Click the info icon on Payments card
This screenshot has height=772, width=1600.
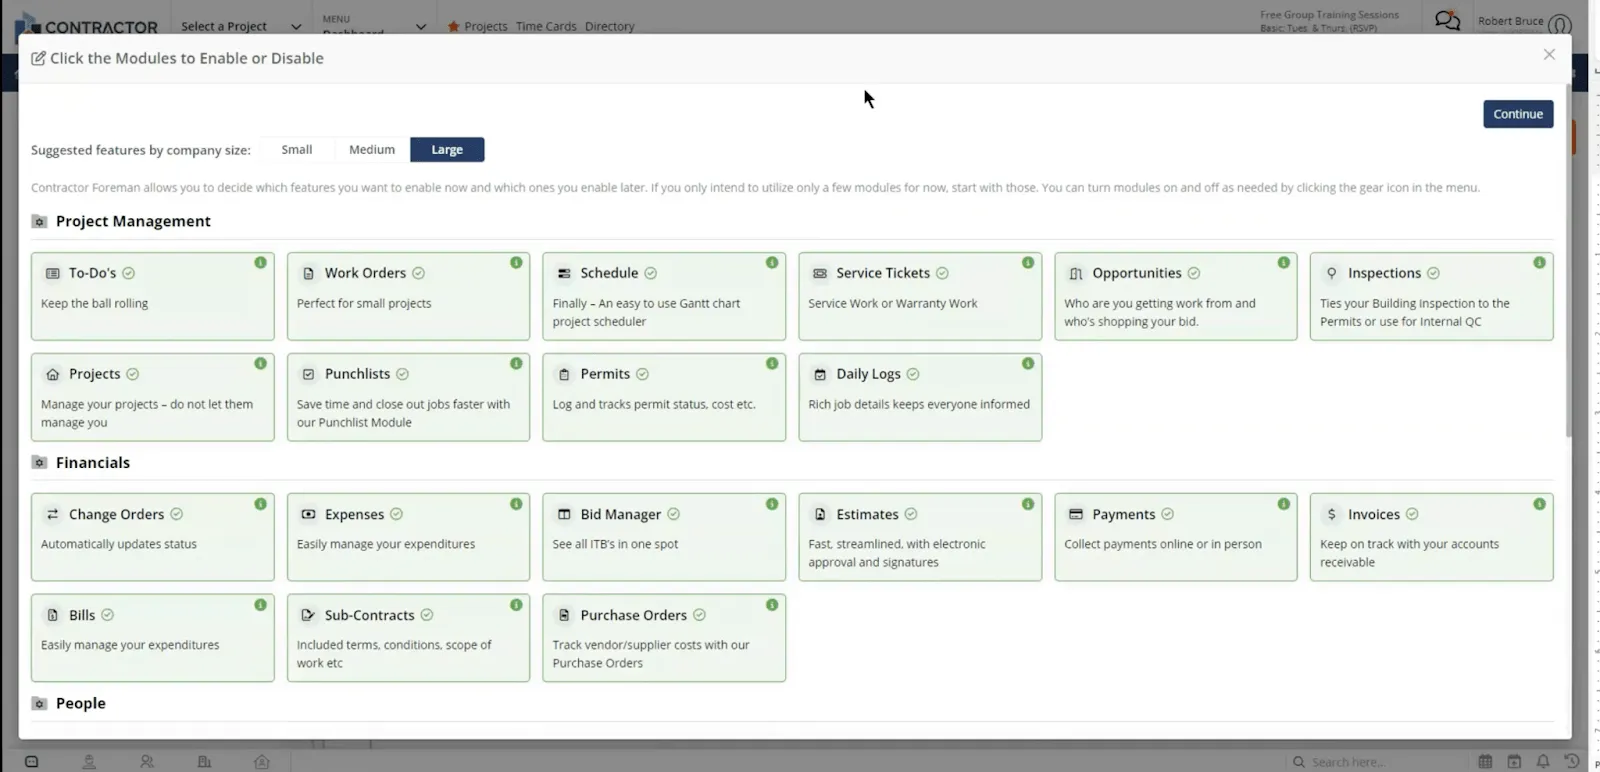click(1283, 504)
